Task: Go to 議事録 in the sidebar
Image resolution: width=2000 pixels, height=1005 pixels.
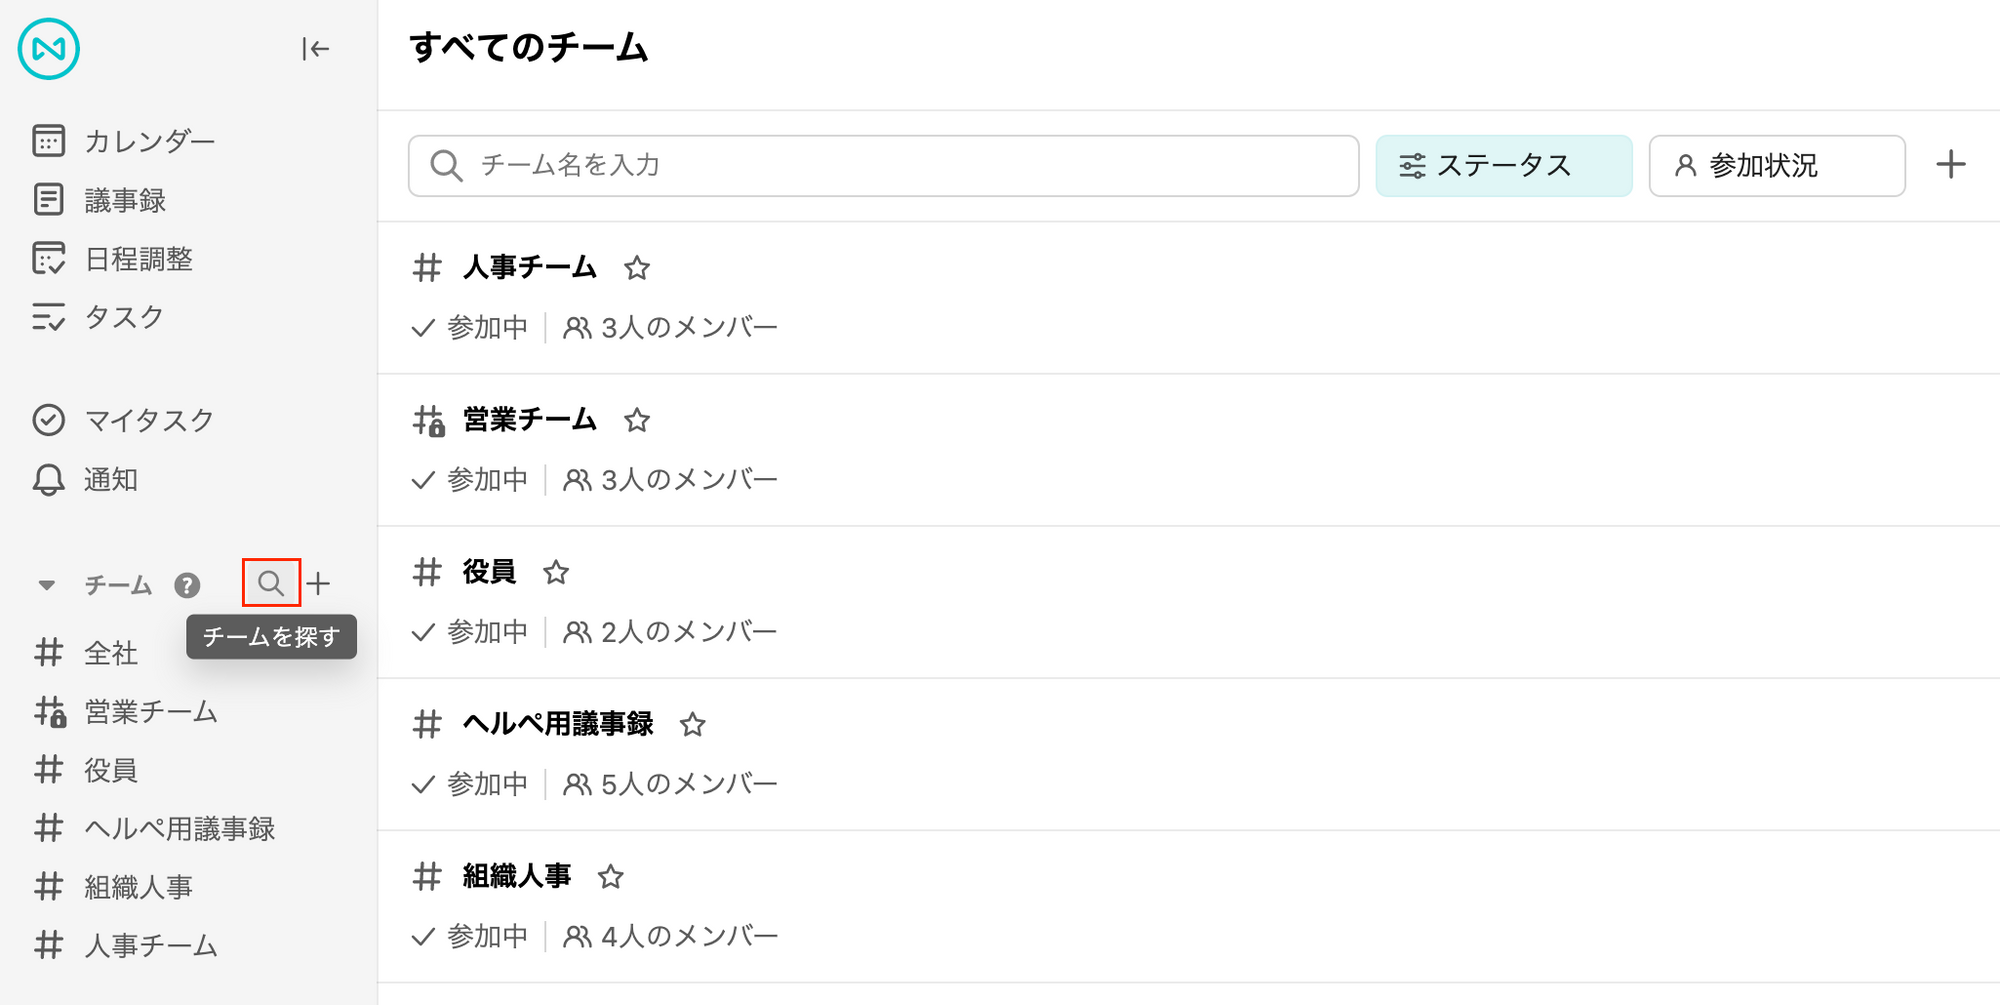Action: pos(98,200)
